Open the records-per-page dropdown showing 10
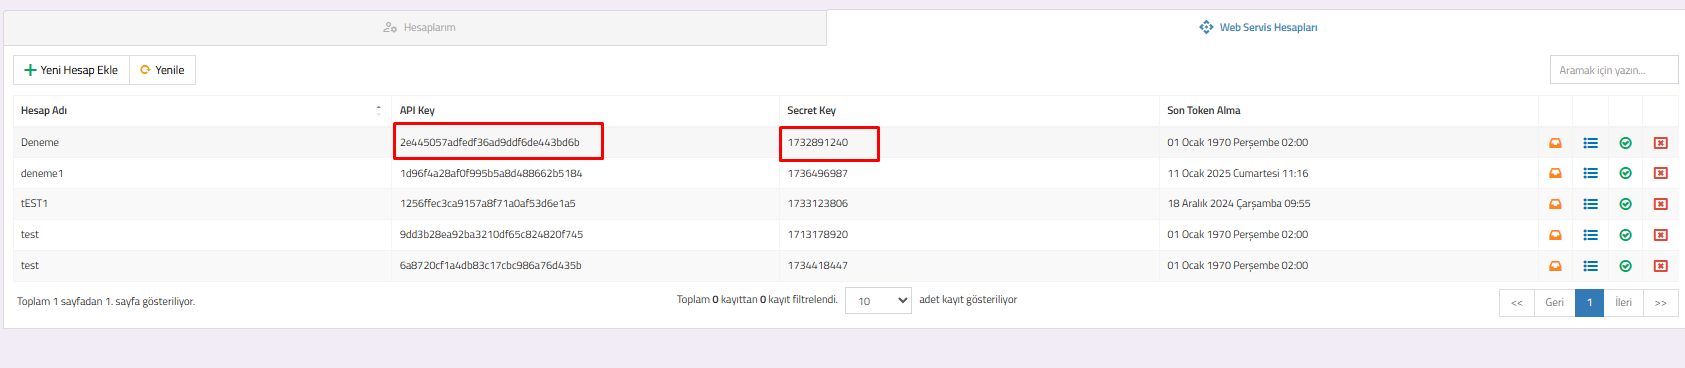Image resolution: width=1685 pixels, height=368 pixels. (x=878, y=301)
